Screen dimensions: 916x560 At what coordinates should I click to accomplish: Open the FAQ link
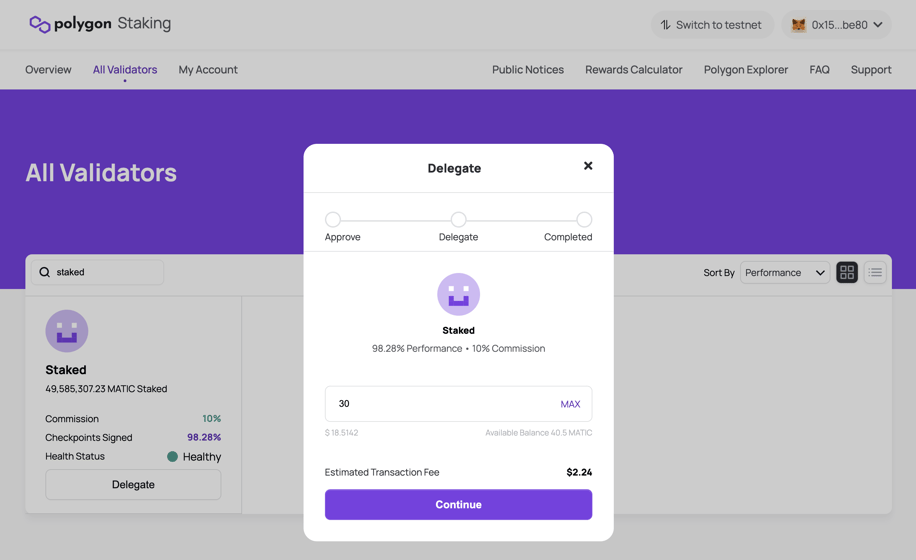819,69
